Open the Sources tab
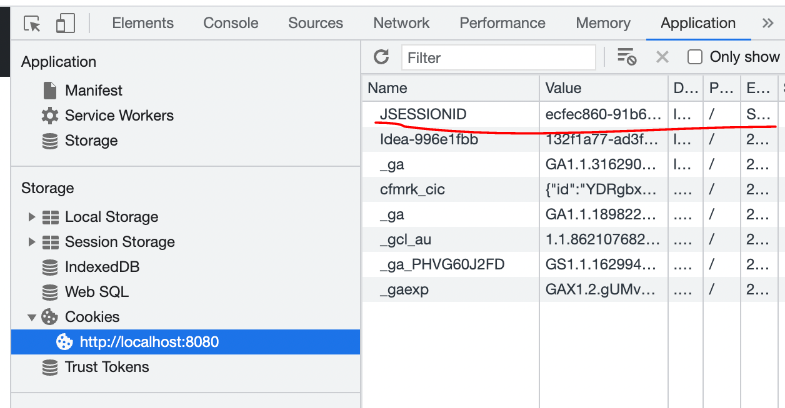Image resolution: width=785 pixels, height=408 pixels. pos(315,23)
